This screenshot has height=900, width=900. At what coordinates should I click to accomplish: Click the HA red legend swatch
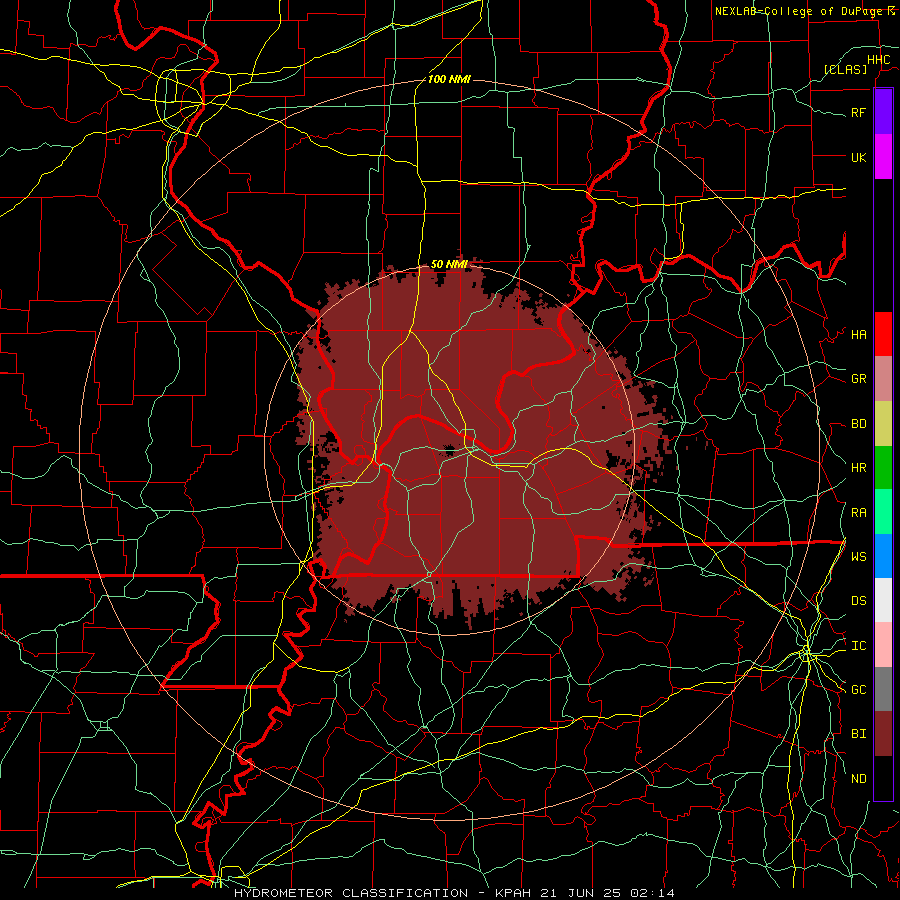click(x=883, y=334)
